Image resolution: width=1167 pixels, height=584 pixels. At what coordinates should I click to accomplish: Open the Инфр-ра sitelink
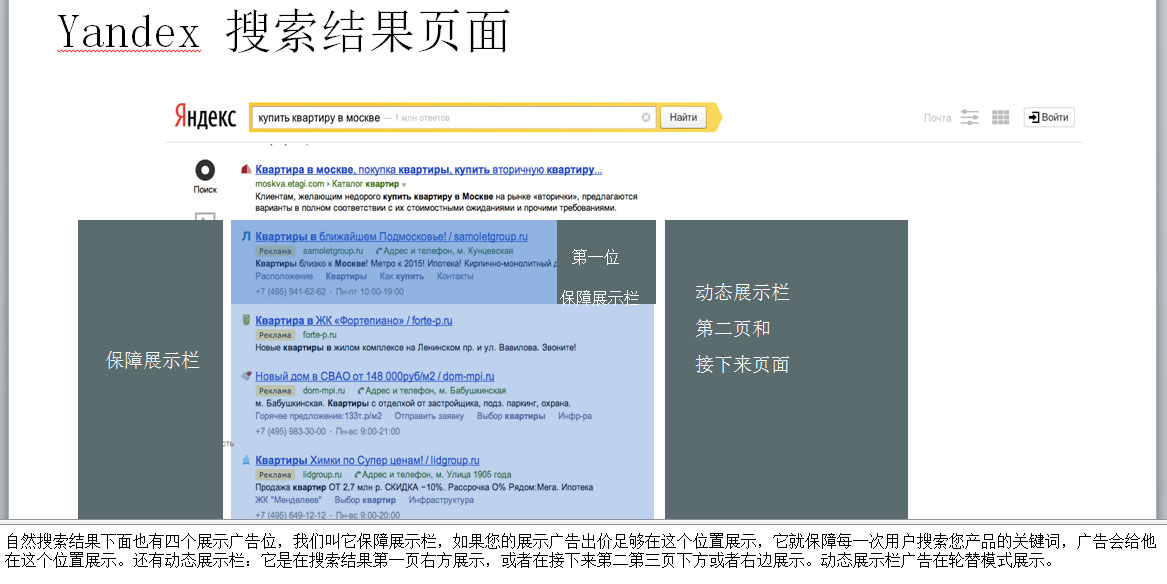[575, 416]
